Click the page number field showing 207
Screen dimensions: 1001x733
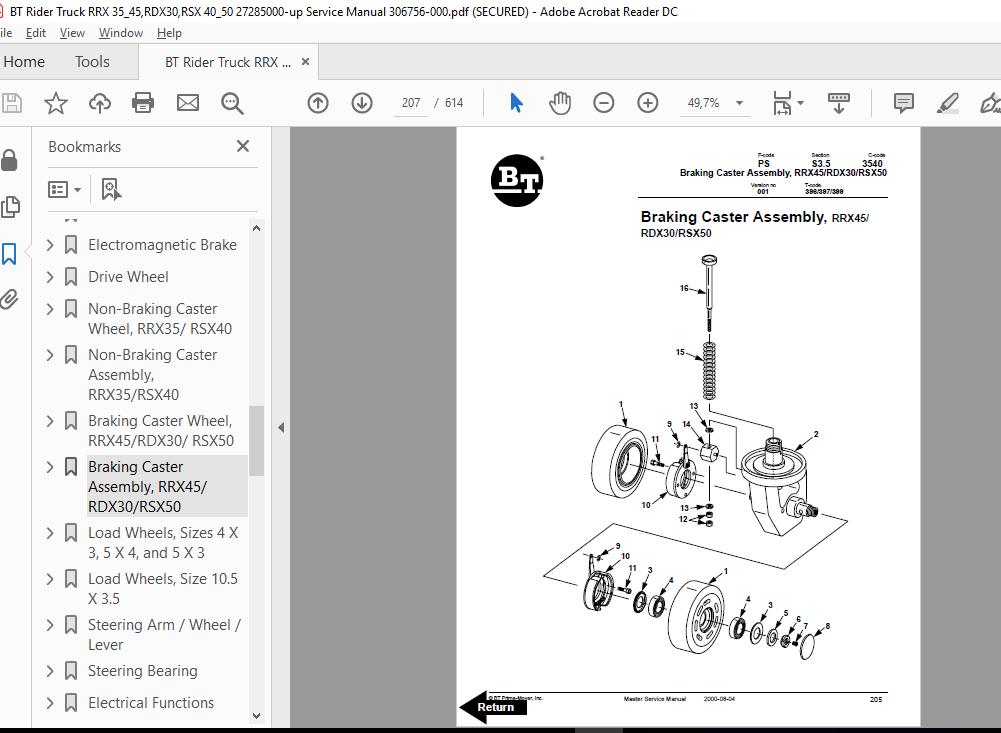(410, 103)
